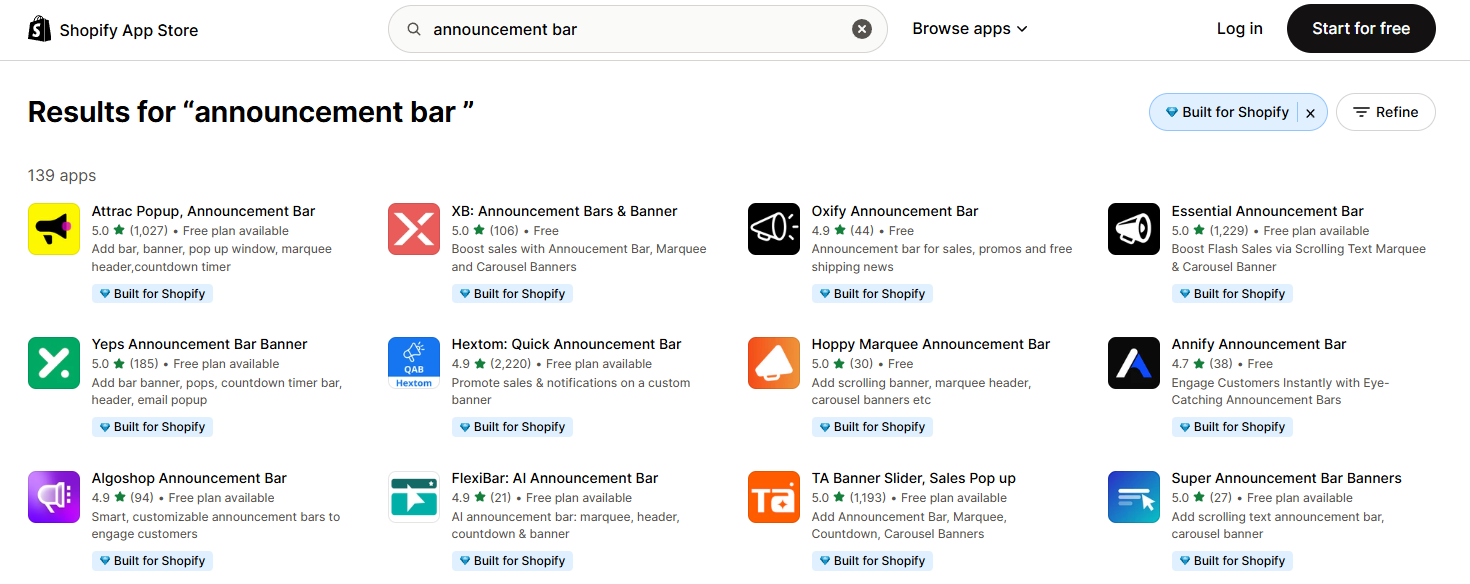Focus the announcement bar search field
The height and width of the screenshot is (584, 1470).
(638, 29)
